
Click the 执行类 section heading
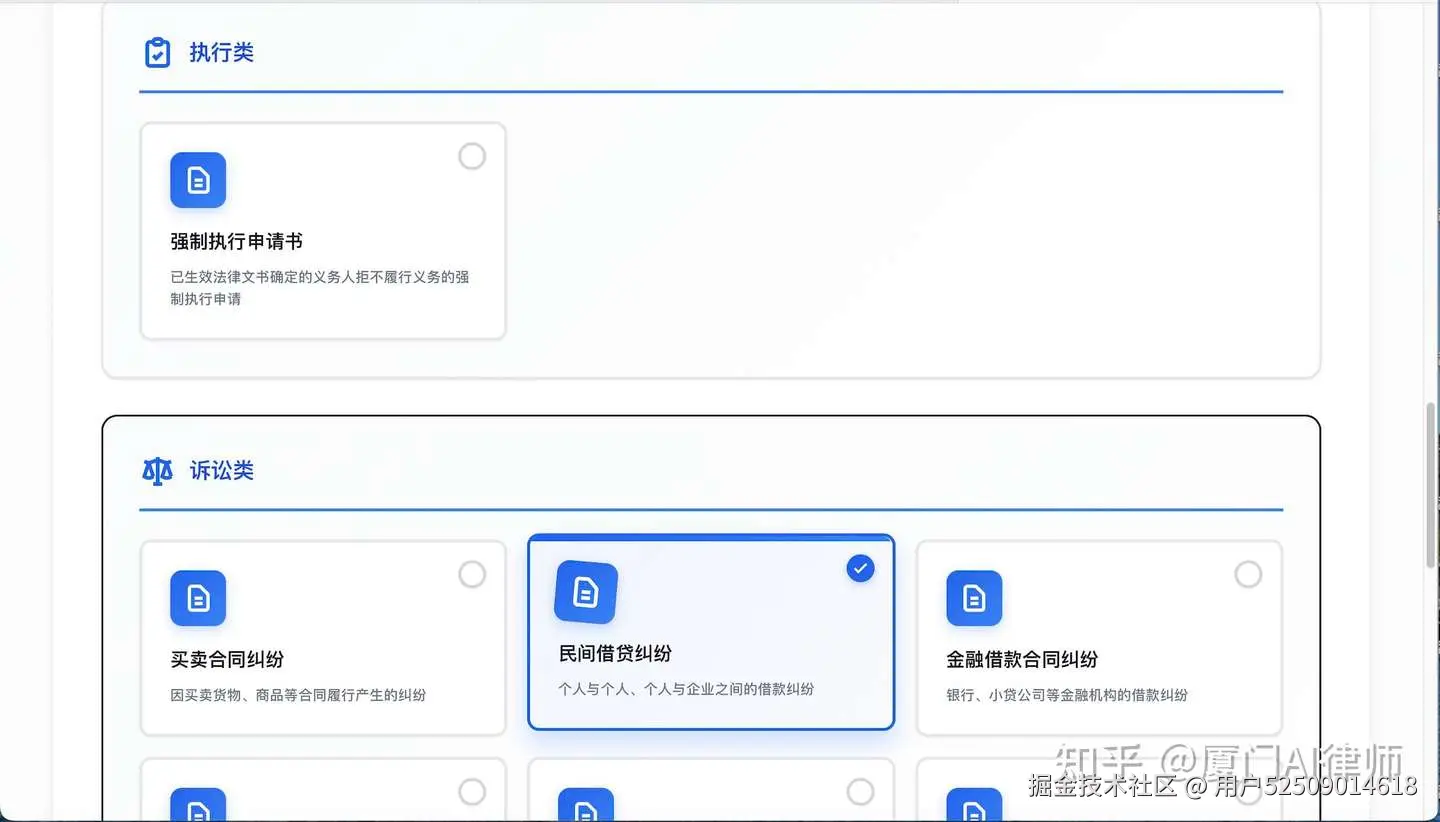pos(221,53)
